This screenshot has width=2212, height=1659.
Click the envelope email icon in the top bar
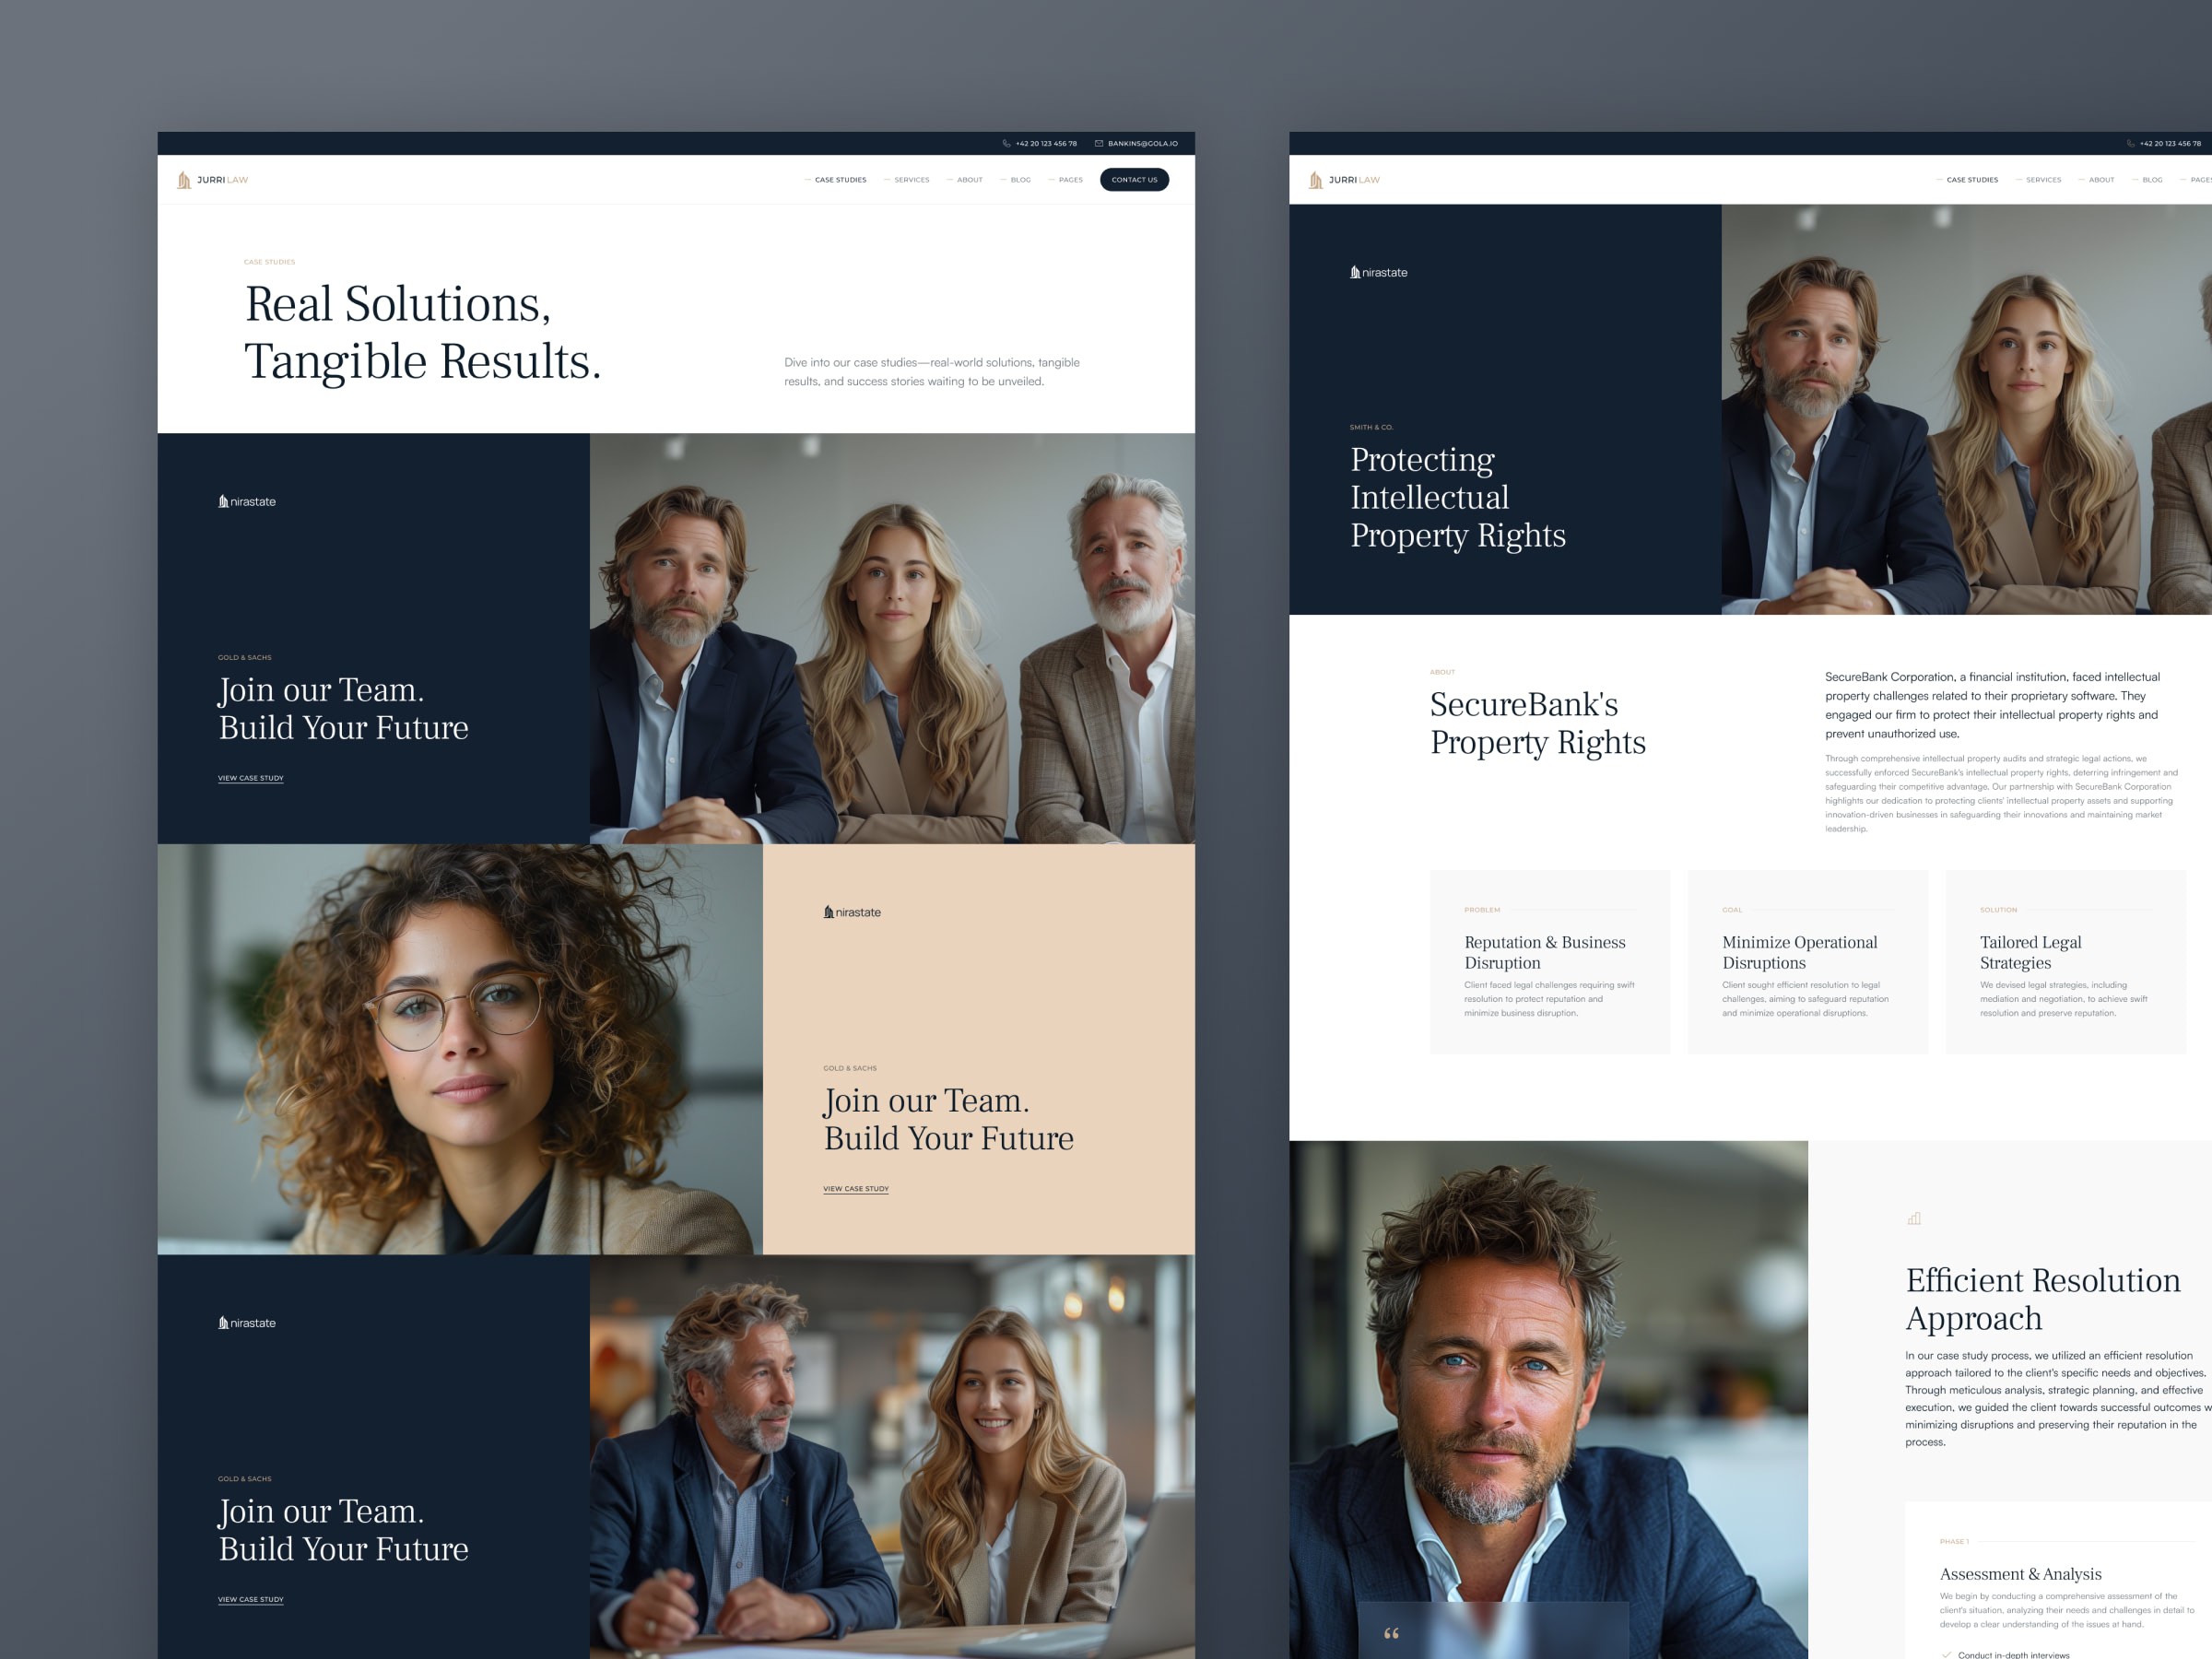click(x=1098, y=143)
